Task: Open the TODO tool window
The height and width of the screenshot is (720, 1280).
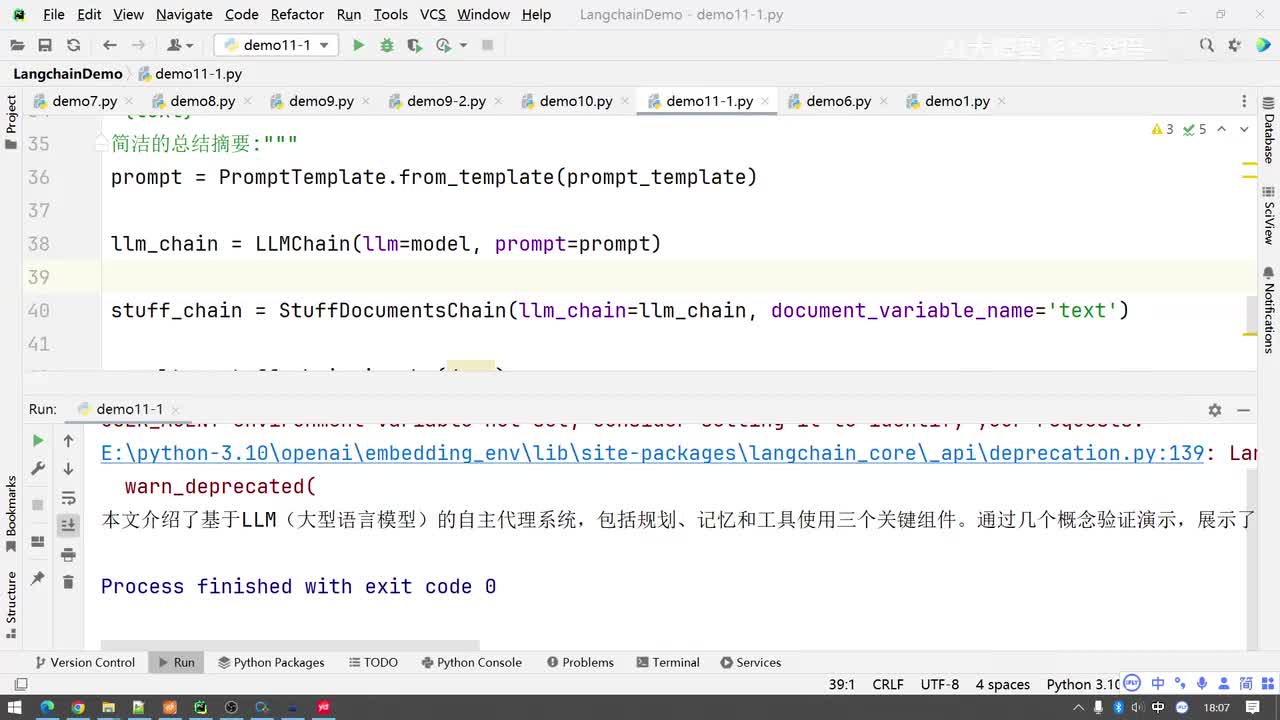Action: (x=373, y=662)
